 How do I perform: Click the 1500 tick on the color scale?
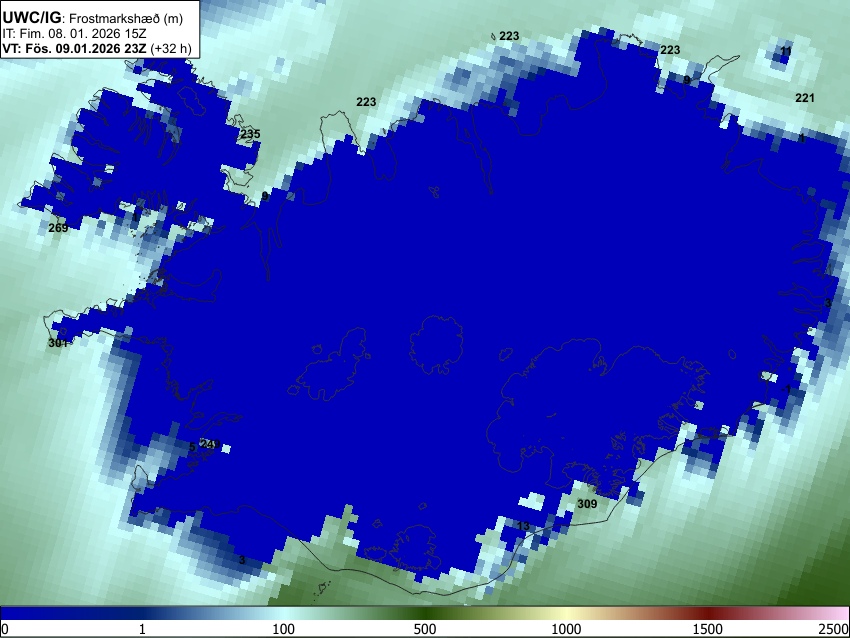[708, 629]
